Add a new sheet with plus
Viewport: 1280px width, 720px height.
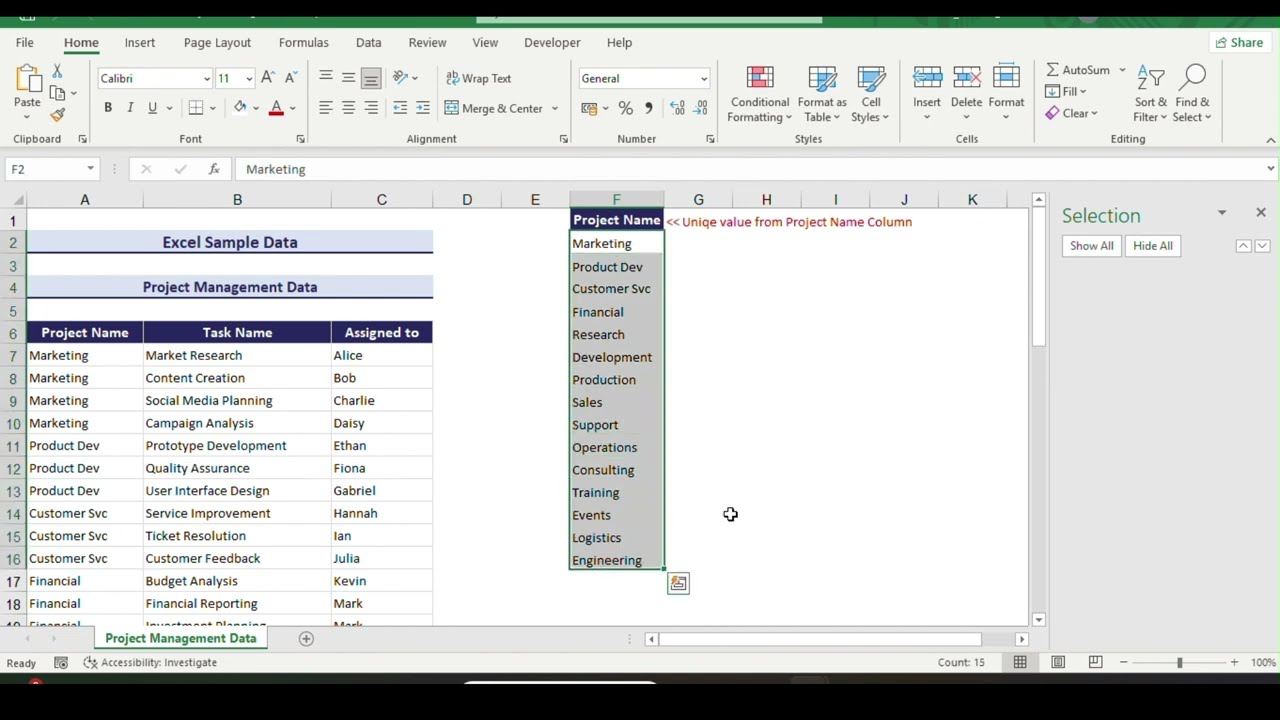(x=306, y=639)
